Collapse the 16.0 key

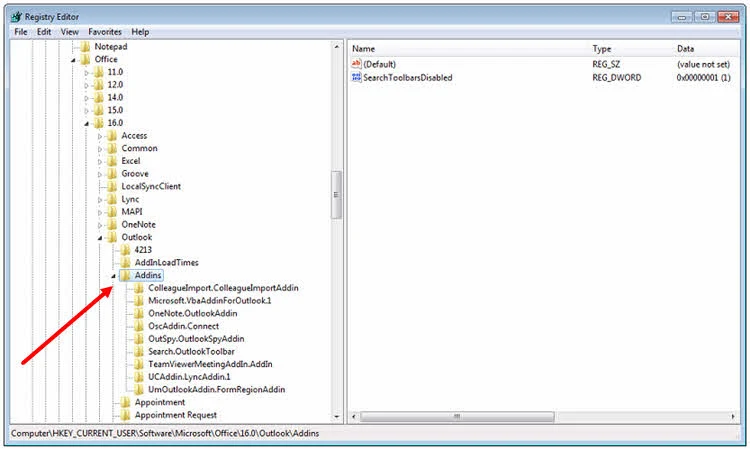(x=87, y=123)
